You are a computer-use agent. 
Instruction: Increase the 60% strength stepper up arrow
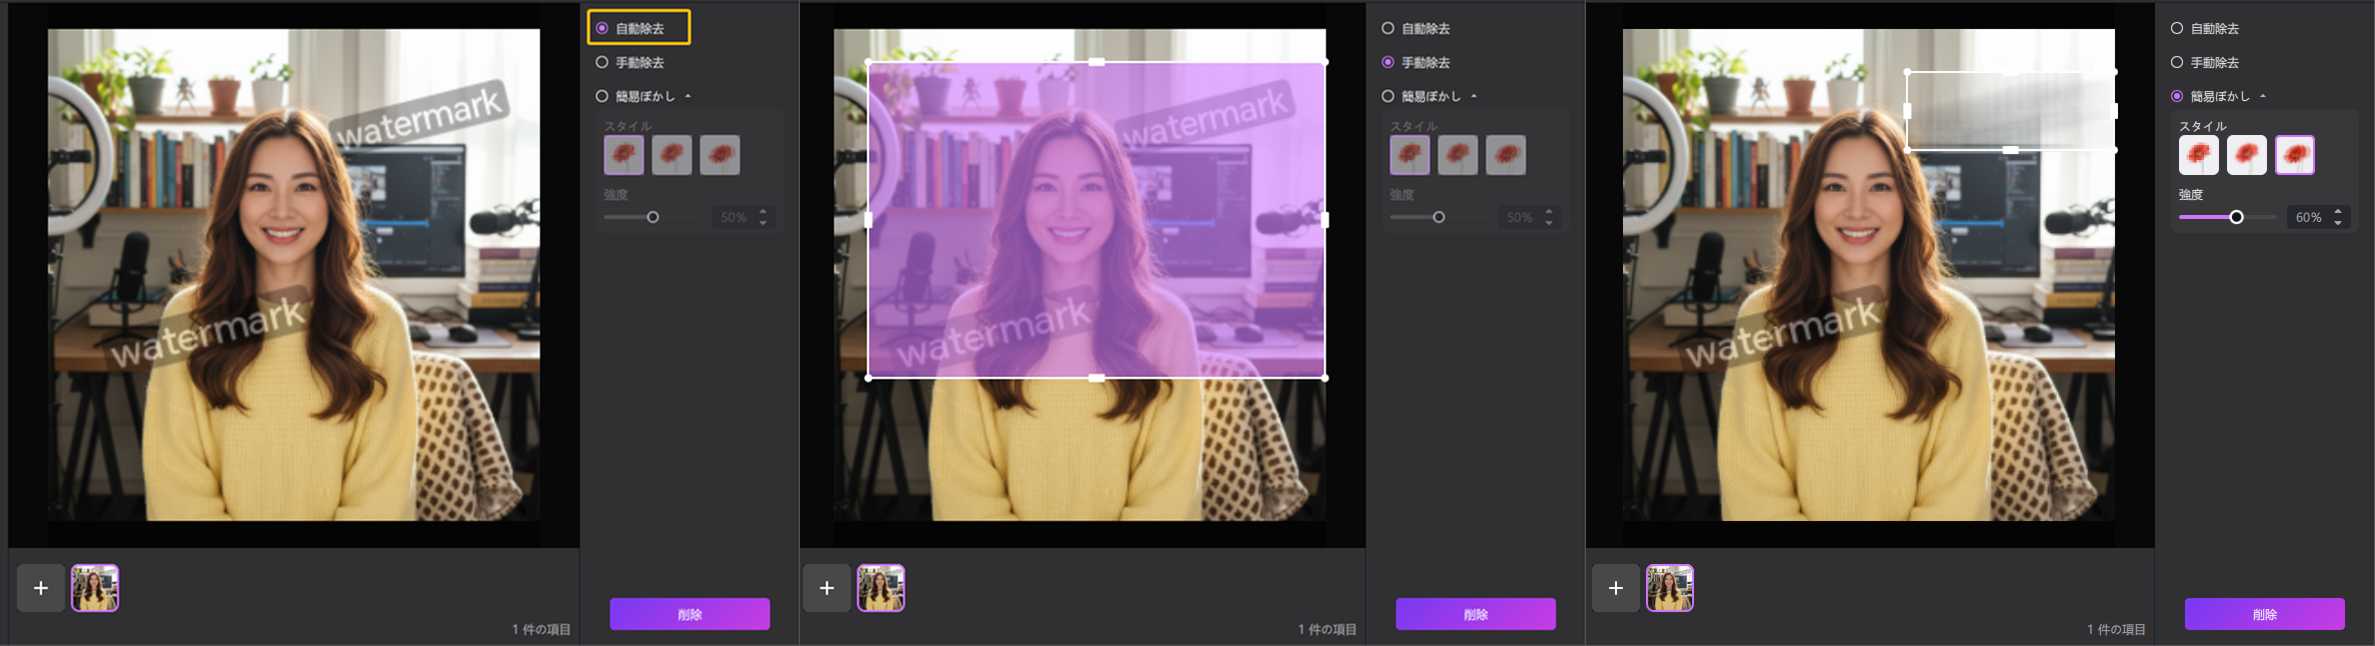click(x=2338, y=212)
